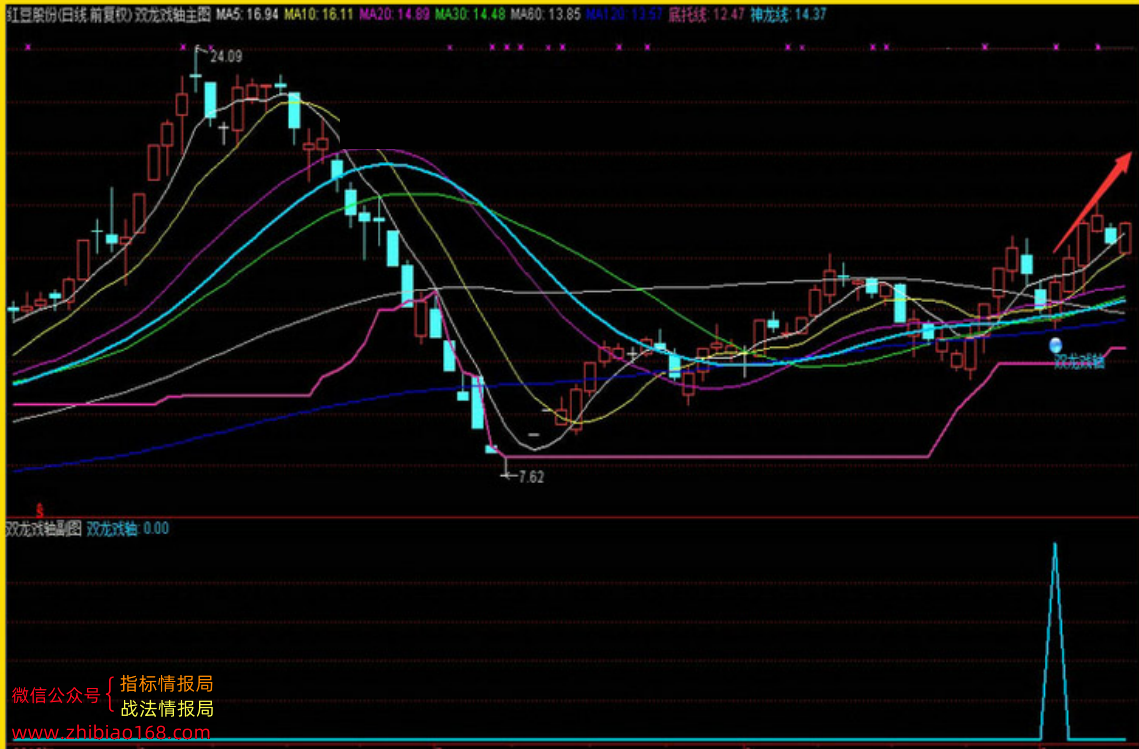Image resolution: width=1139 pixels, height=749 pixels.
Task: Select the MA60: 13.85 indicator label
Action: pos(546,14)
